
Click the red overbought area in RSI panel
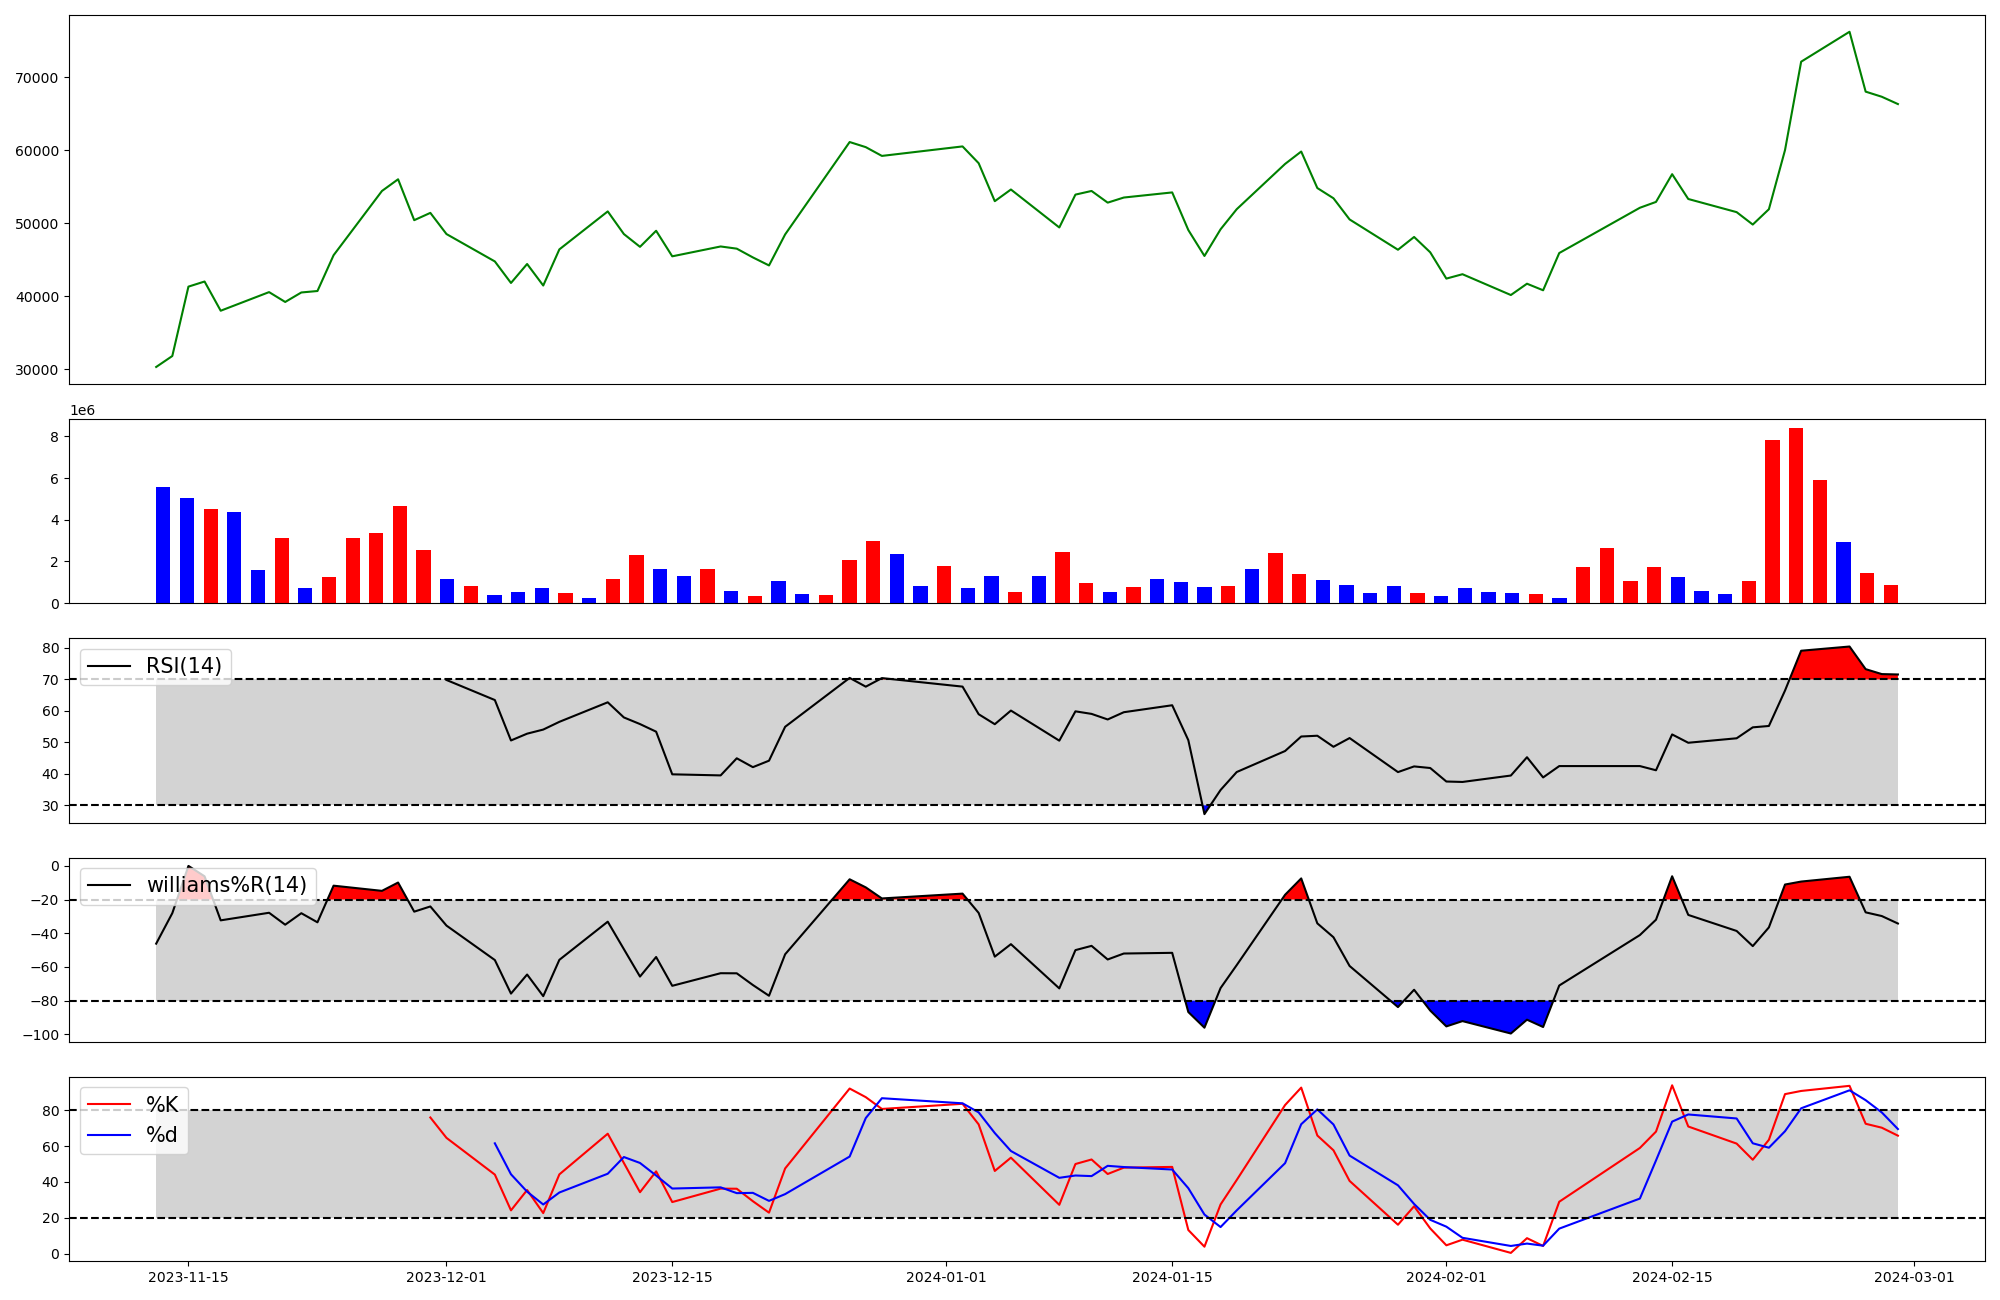(x=1825, y=664)
